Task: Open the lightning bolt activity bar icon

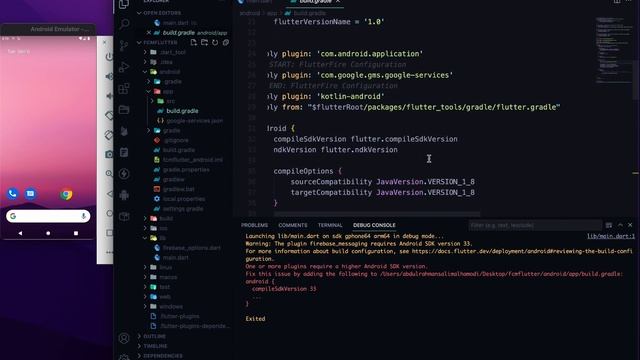Action: 124,173
